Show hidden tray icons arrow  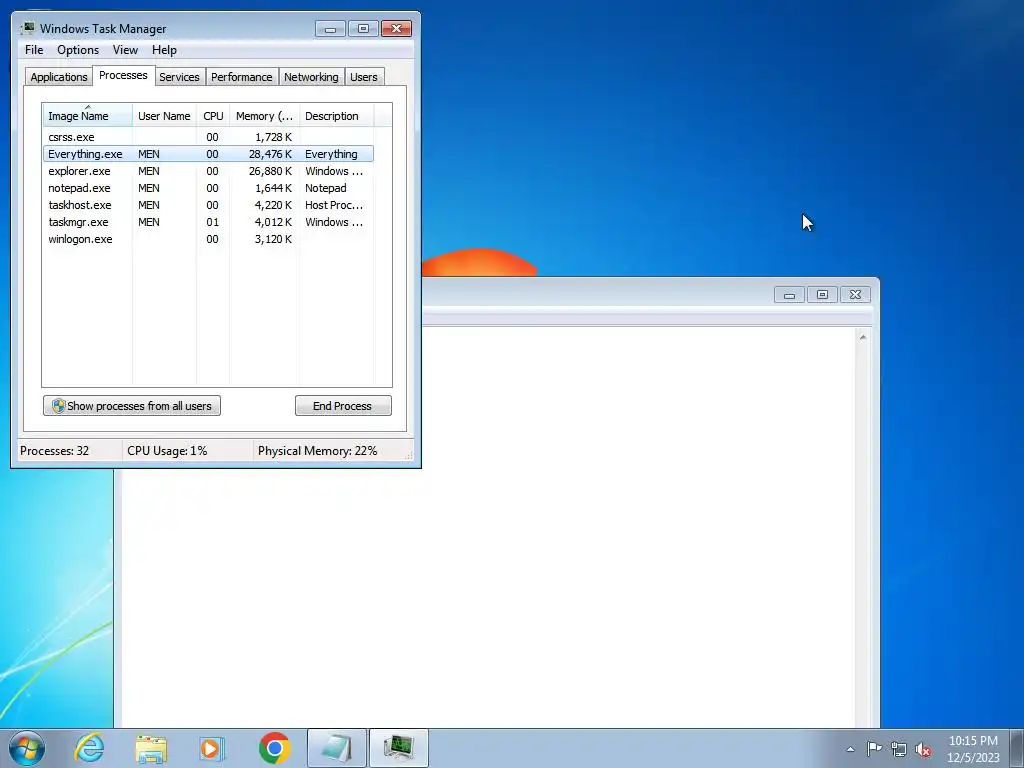point(850,749)
